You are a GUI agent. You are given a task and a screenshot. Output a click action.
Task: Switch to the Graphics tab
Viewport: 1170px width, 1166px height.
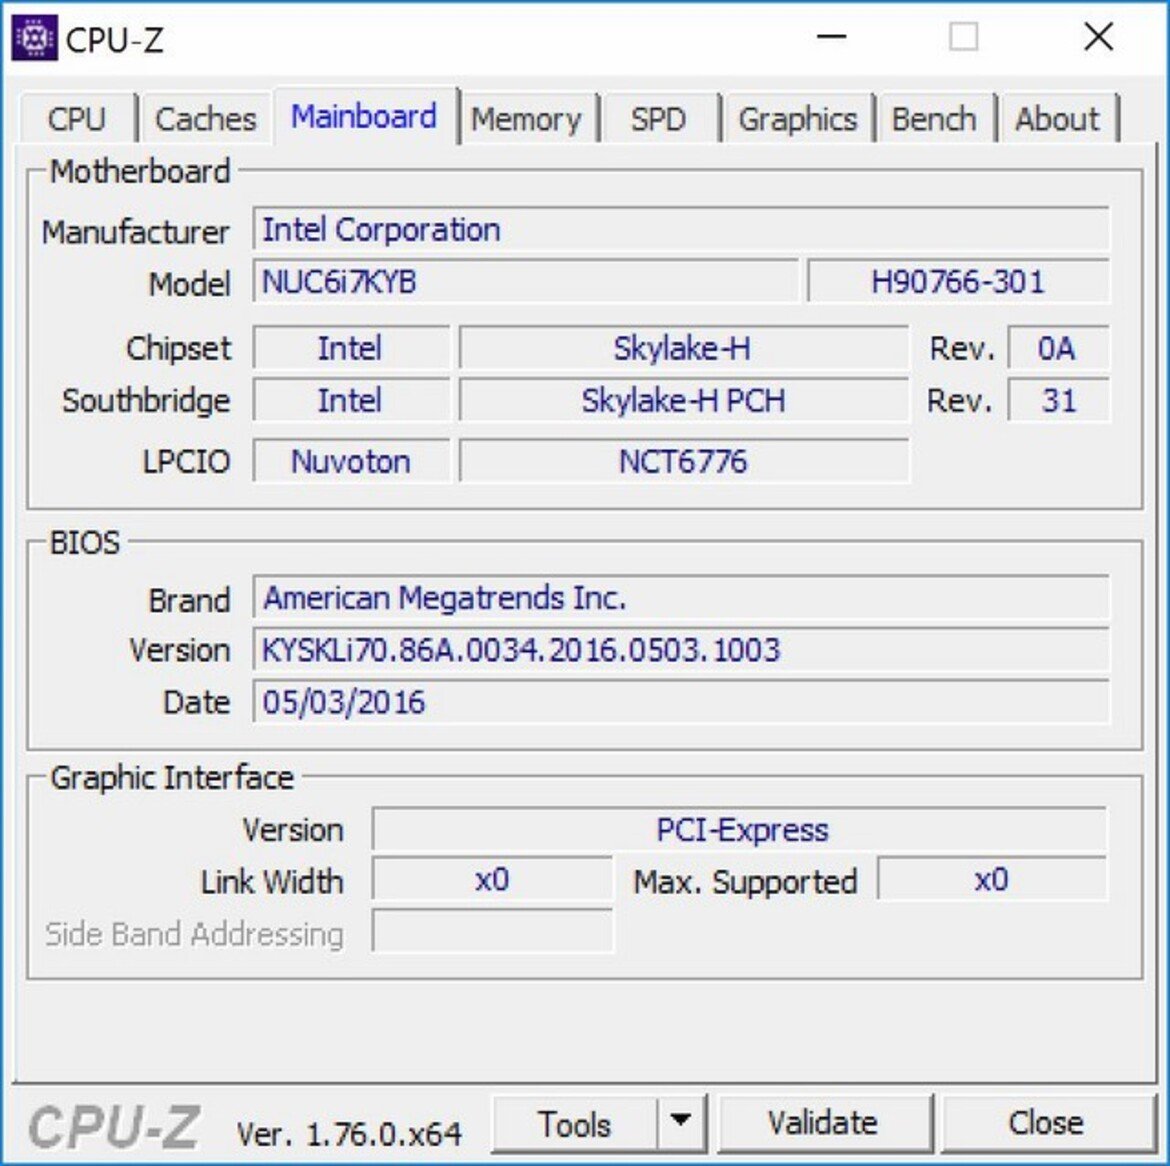[x=798, y=119]
